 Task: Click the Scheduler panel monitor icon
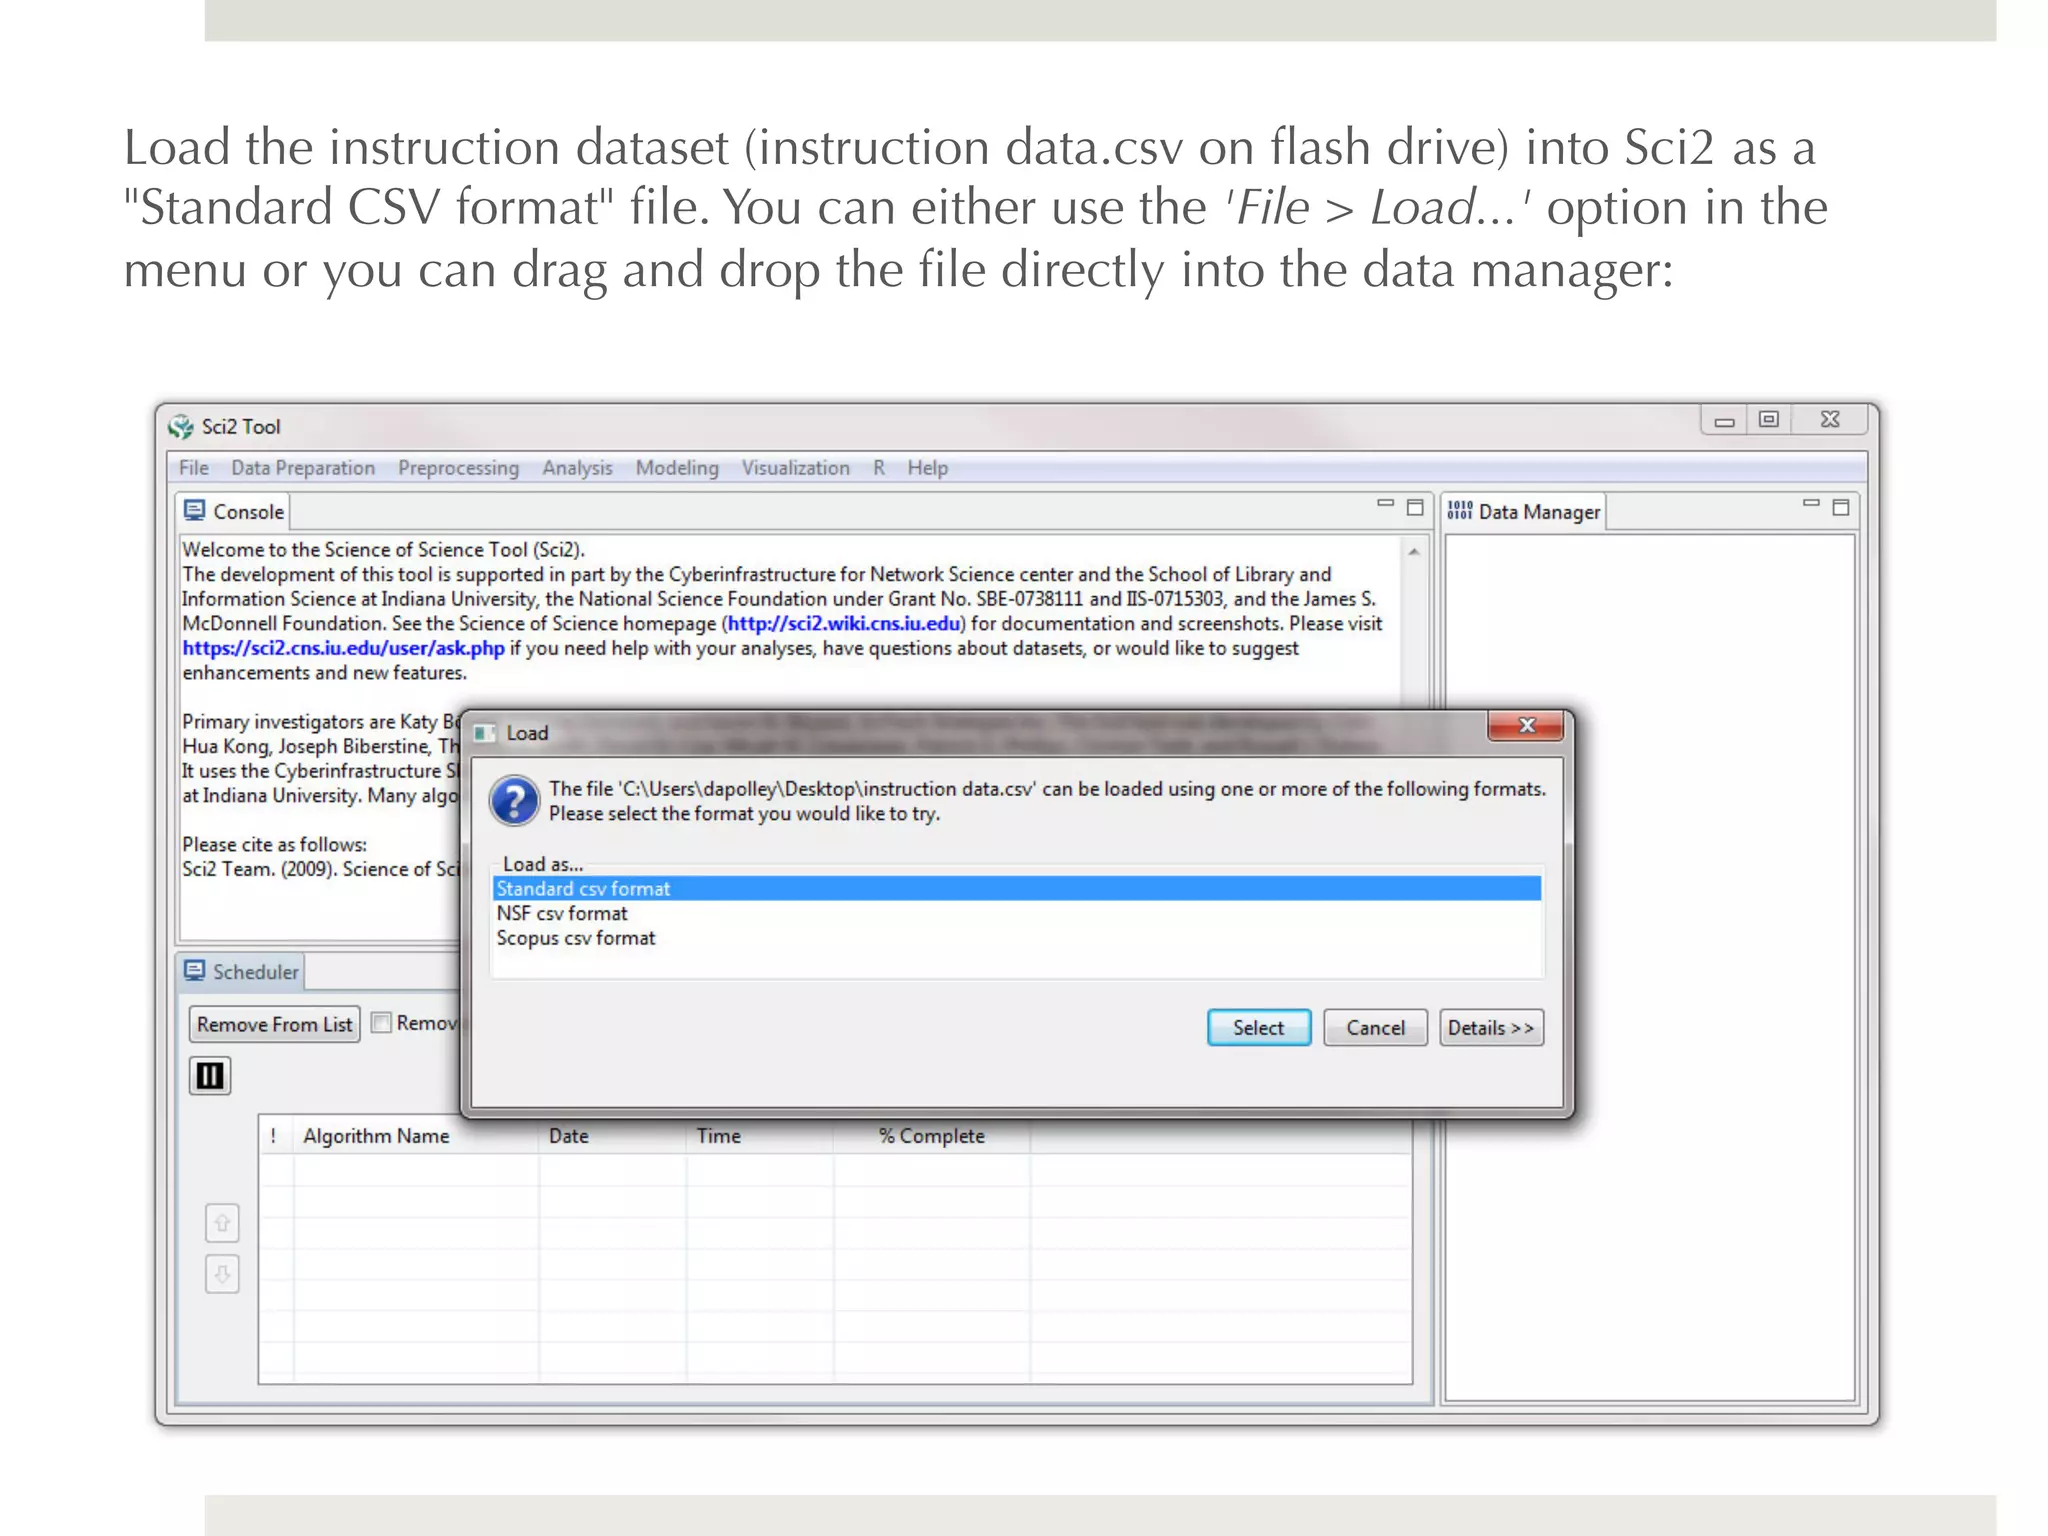(x=194, y=971)
